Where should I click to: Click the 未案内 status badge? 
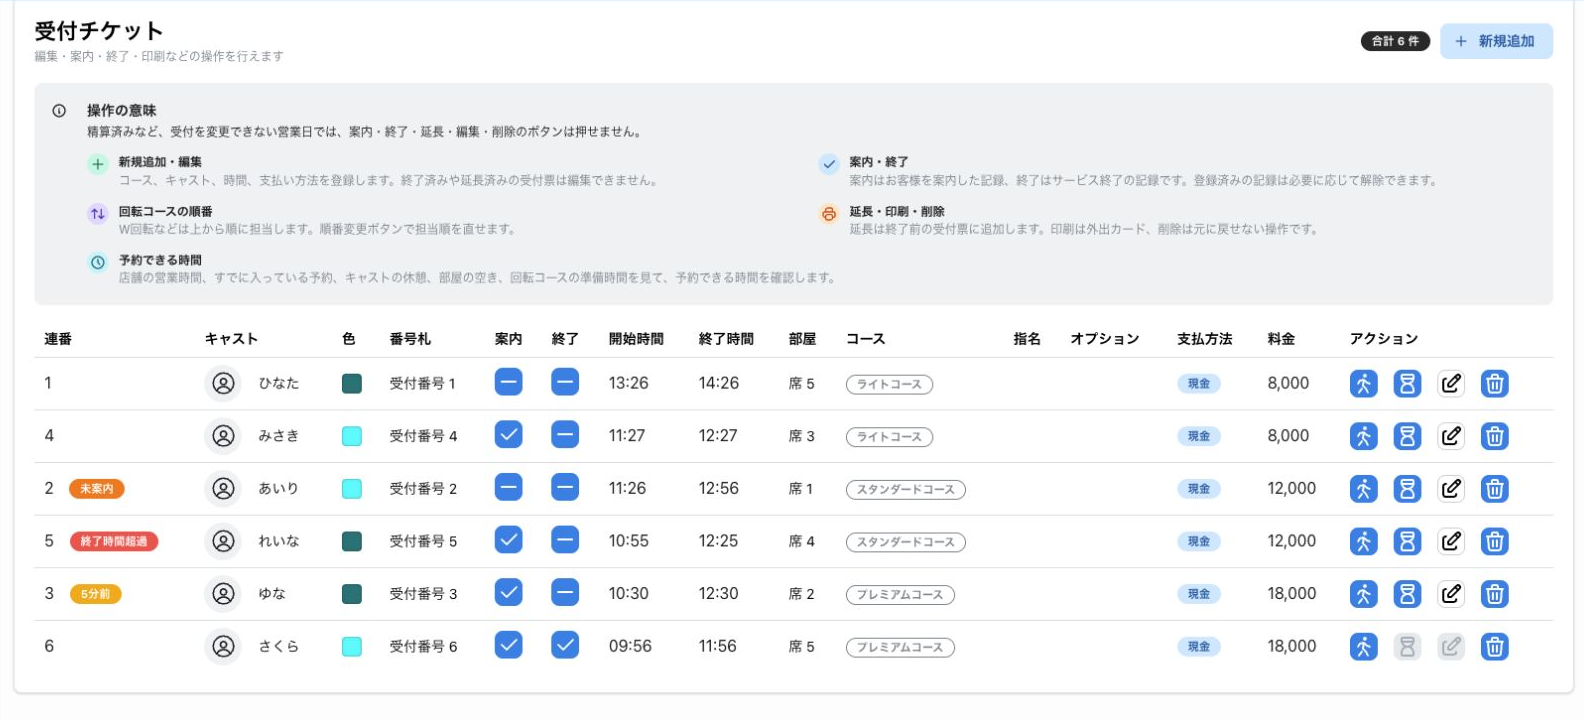point(97,489)
